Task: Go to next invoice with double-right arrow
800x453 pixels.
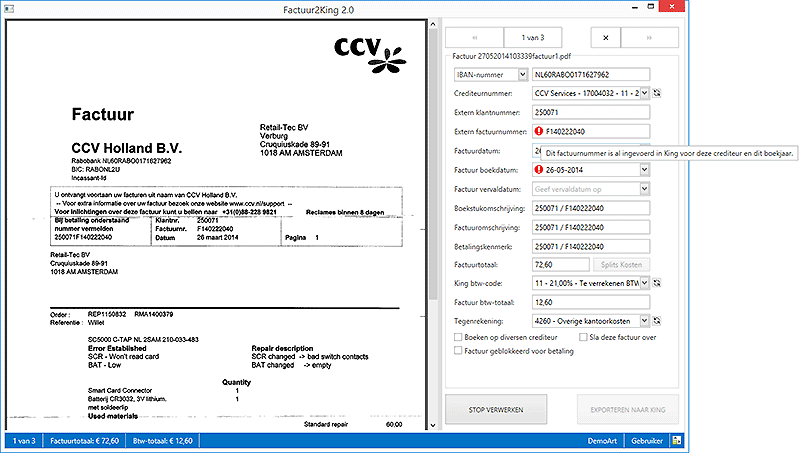Action: [649, 37]
